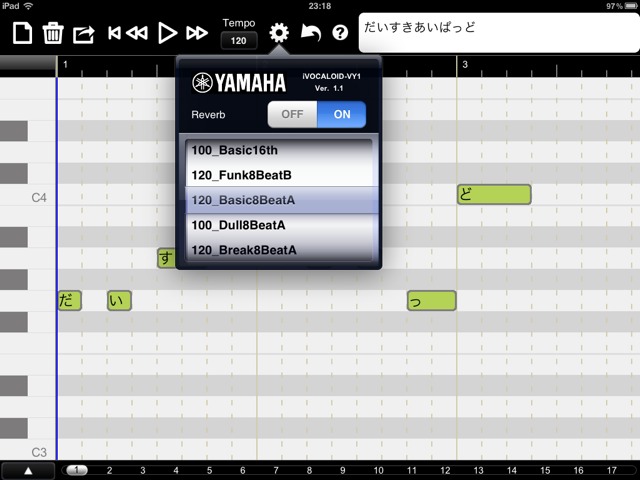
Task: Jump to measure 14 in bottom bar
Action: (512, 470)
